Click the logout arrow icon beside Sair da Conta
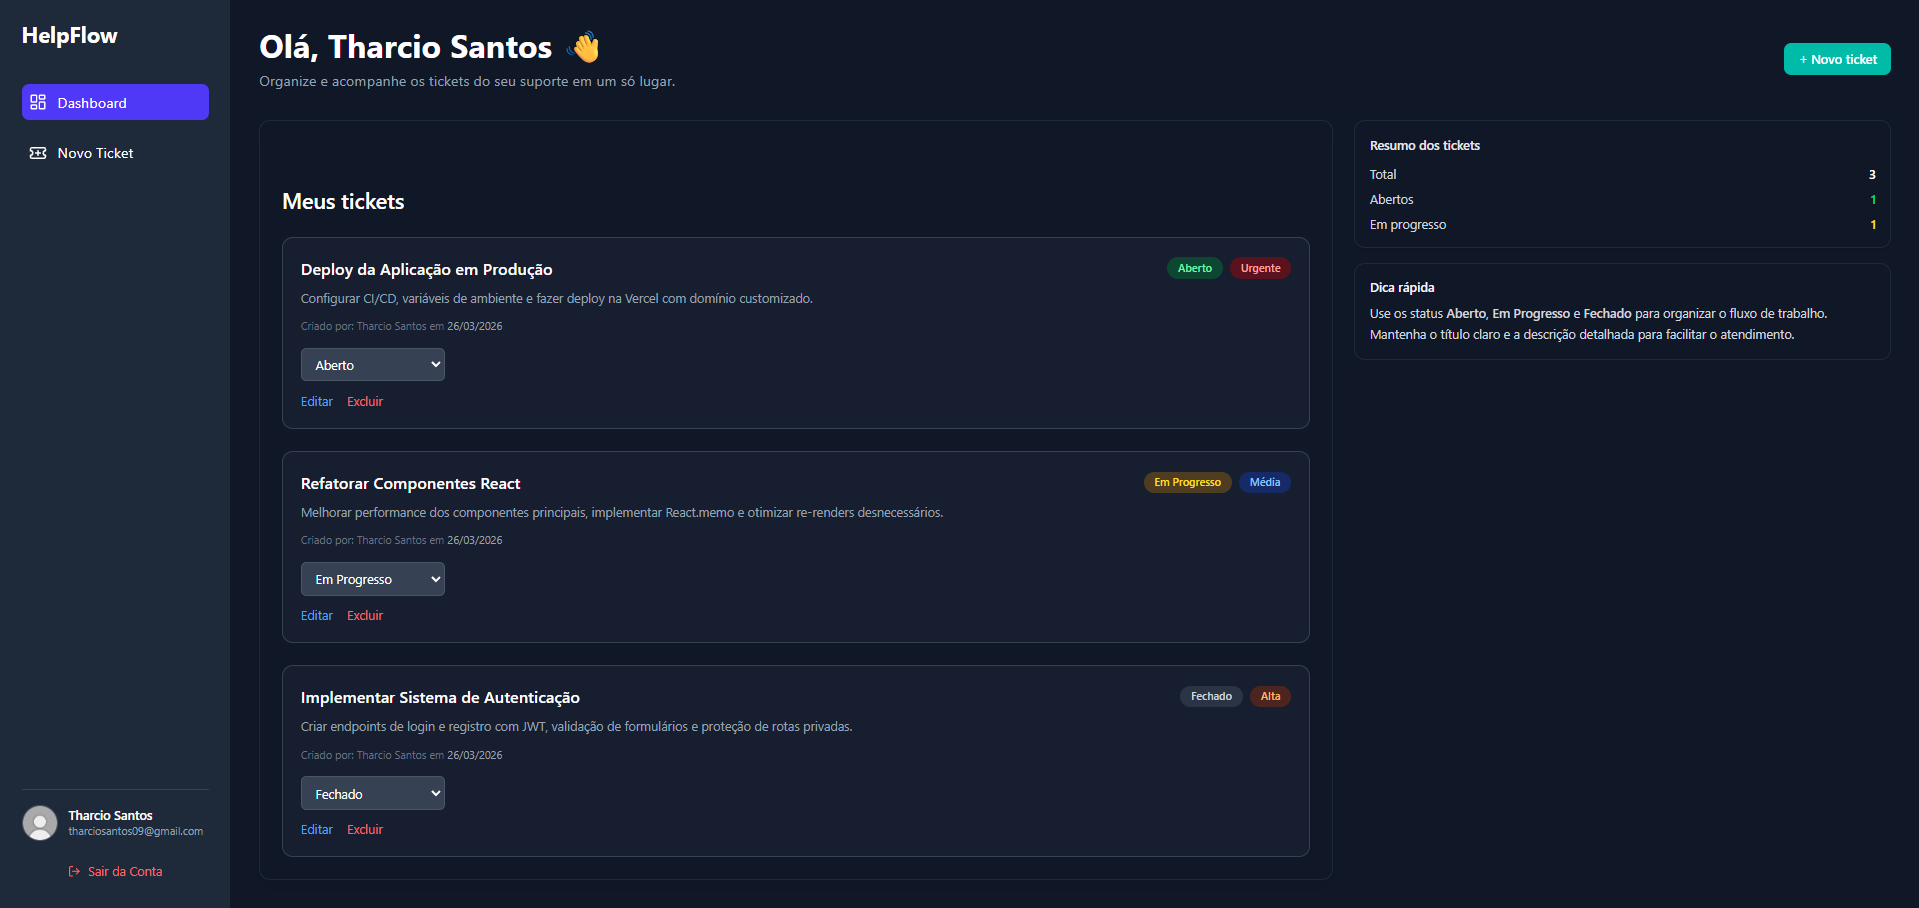The image size is (1919, 908). [x=74, y=871]
